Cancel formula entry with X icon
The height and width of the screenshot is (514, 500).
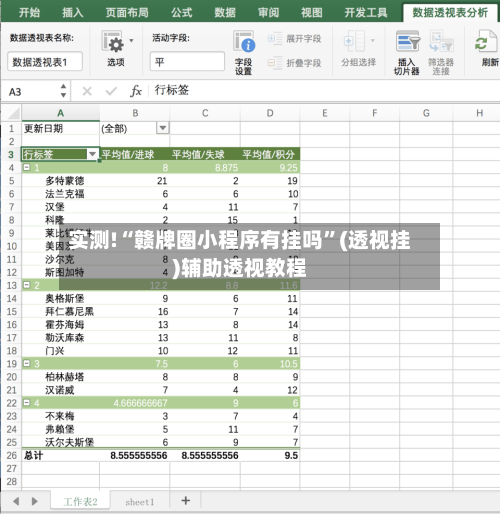click(87, 91)
